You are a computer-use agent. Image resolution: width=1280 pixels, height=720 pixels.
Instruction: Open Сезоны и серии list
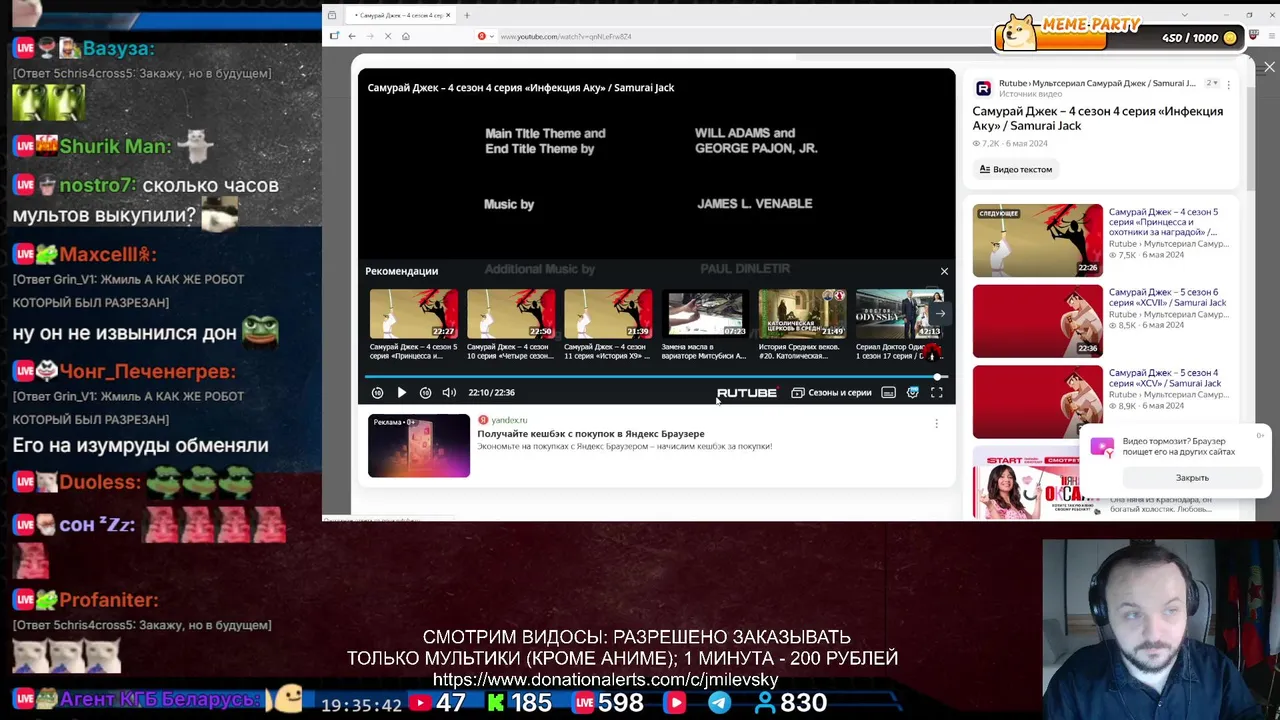click(831, 393)
